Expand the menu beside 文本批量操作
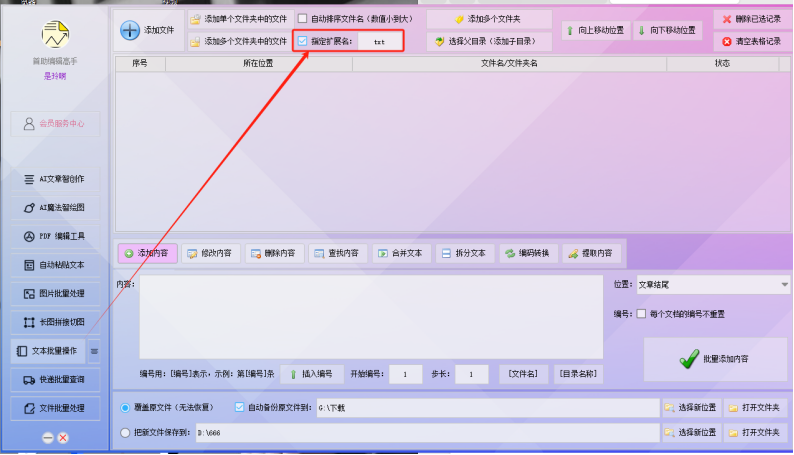 94,351
